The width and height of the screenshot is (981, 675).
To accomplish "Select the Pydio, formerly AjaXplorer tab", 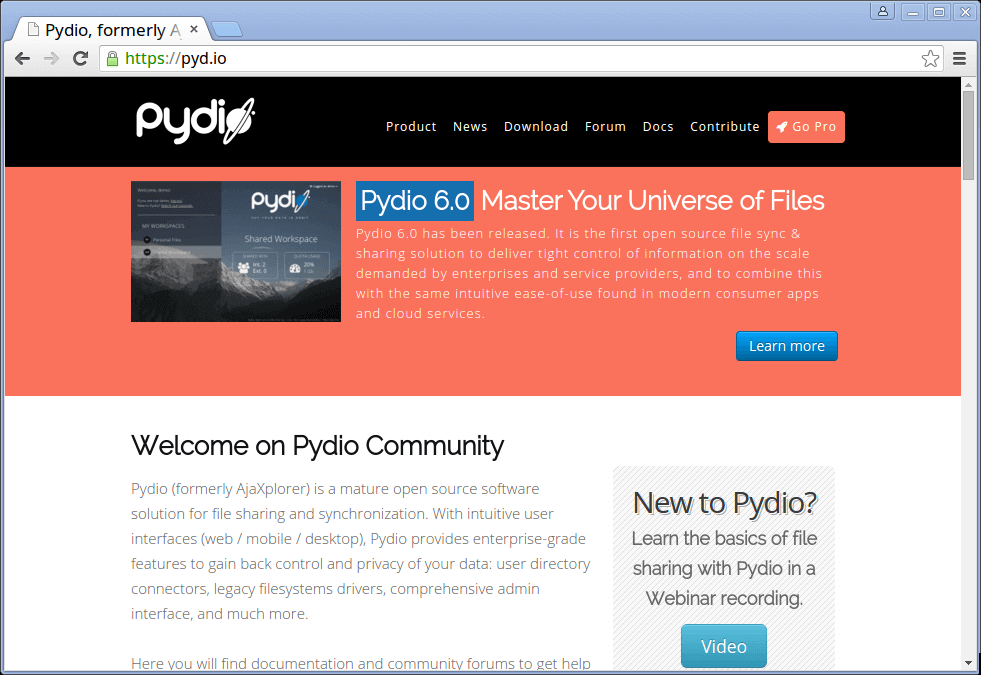I will pos(113,30).
